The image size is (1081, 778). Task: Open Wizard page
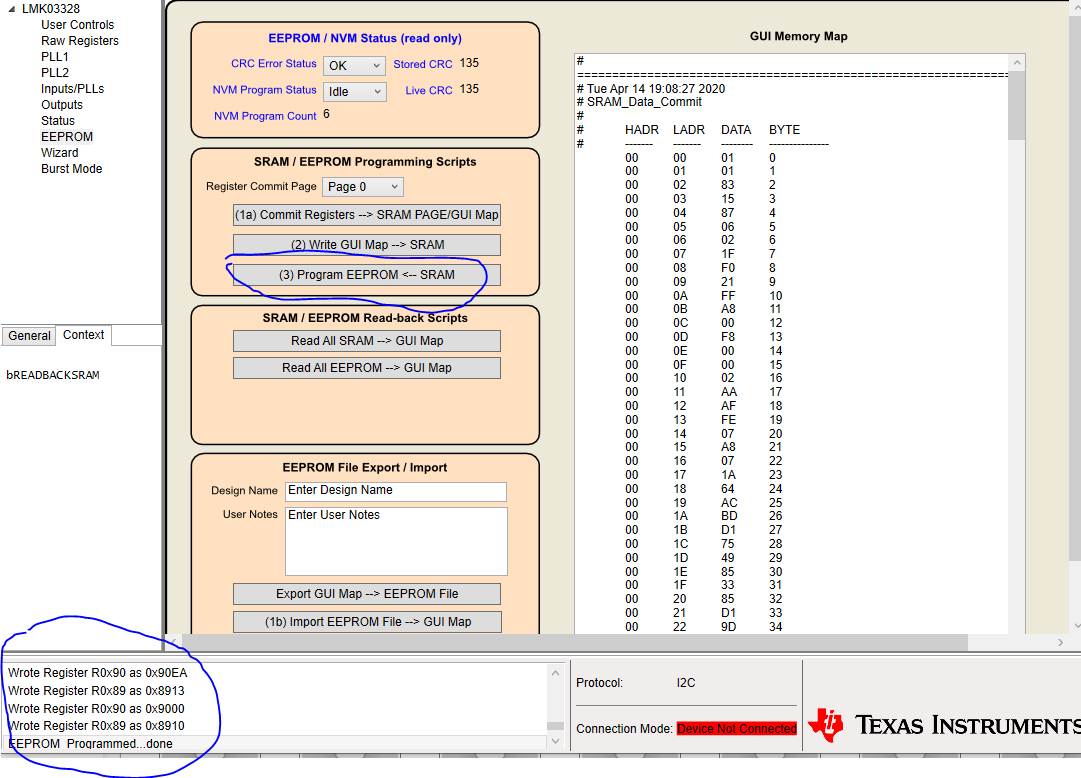pos(59,152)
